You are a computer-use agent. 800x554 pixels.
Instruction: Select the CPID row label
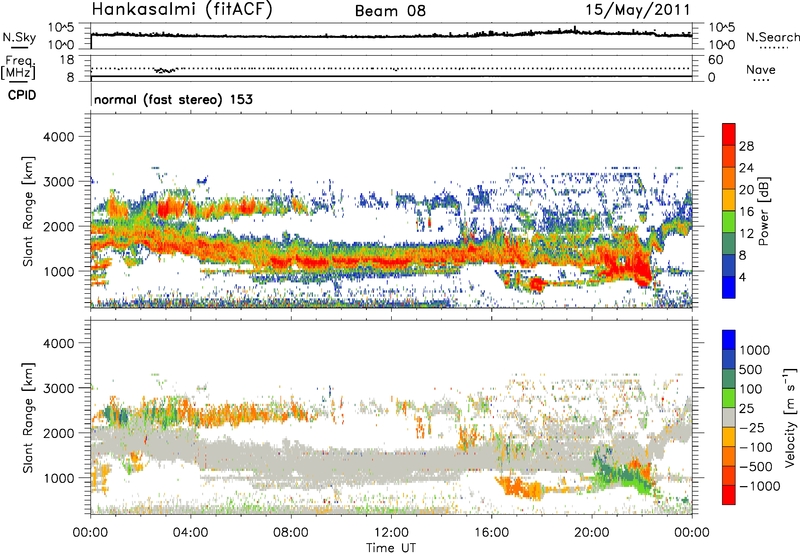click(x=22, y=95)
